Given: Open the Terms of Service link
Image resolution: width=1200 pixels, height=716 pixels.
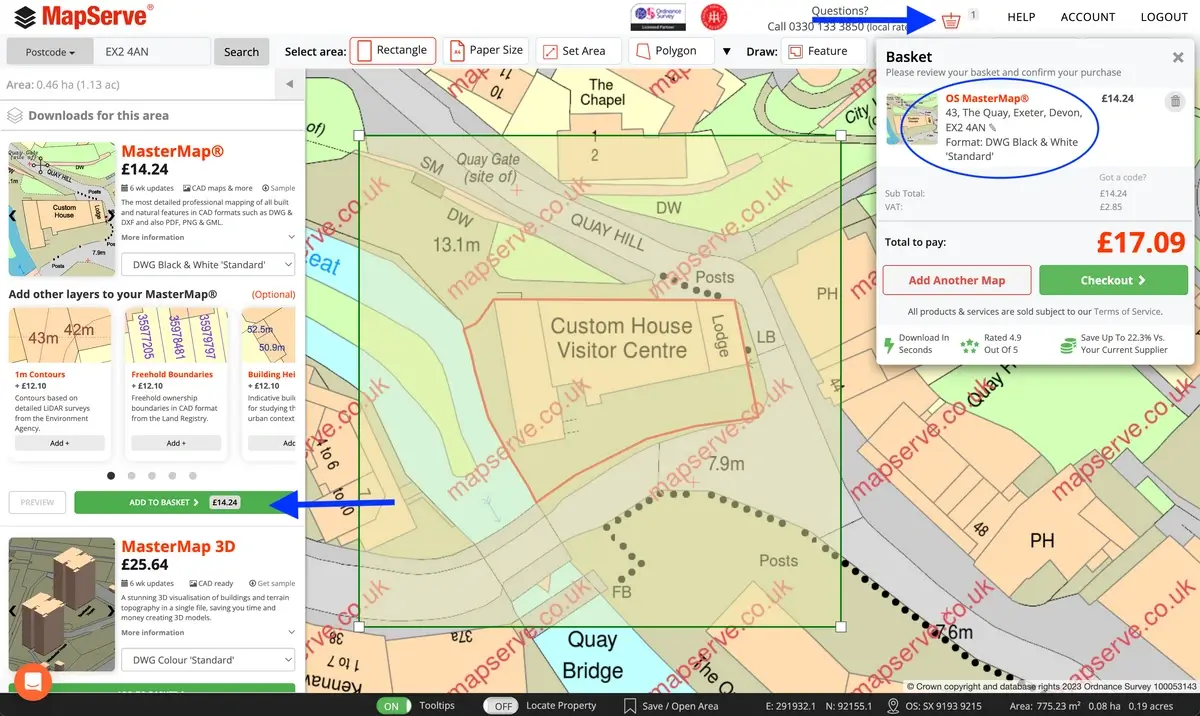Looking at the screenshot, I should [x=1127, y=312].
